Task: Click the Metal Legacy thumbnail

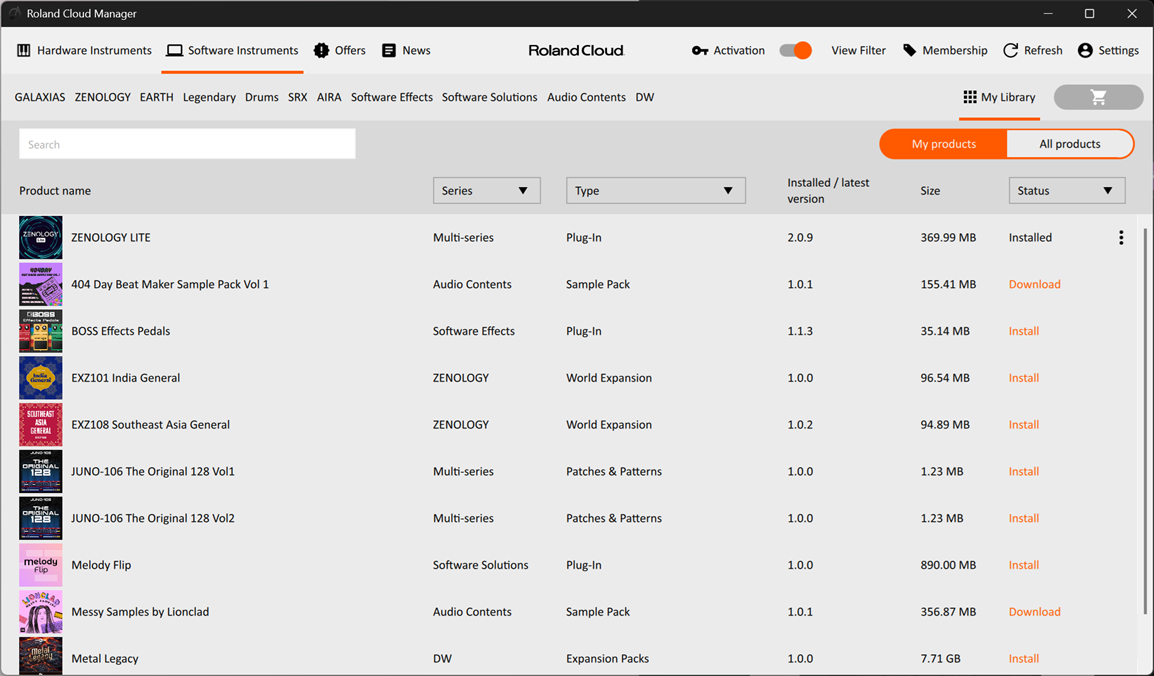Action: click(x=40, y=656)
